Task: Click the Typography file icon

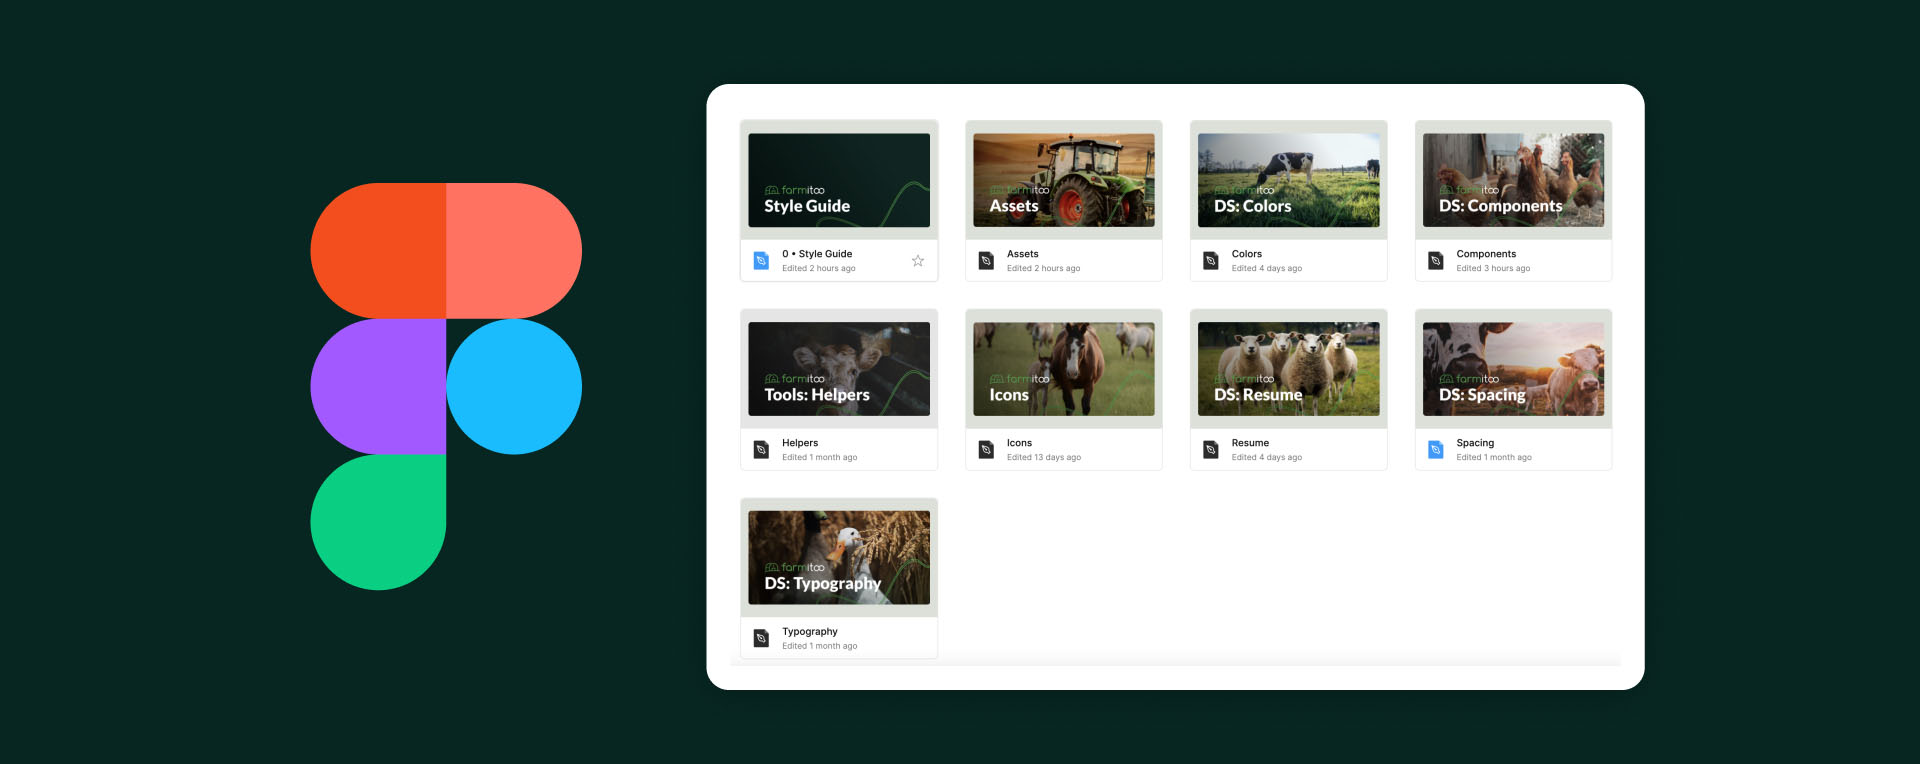Action: pyautogui.click(x=761, y=638)
